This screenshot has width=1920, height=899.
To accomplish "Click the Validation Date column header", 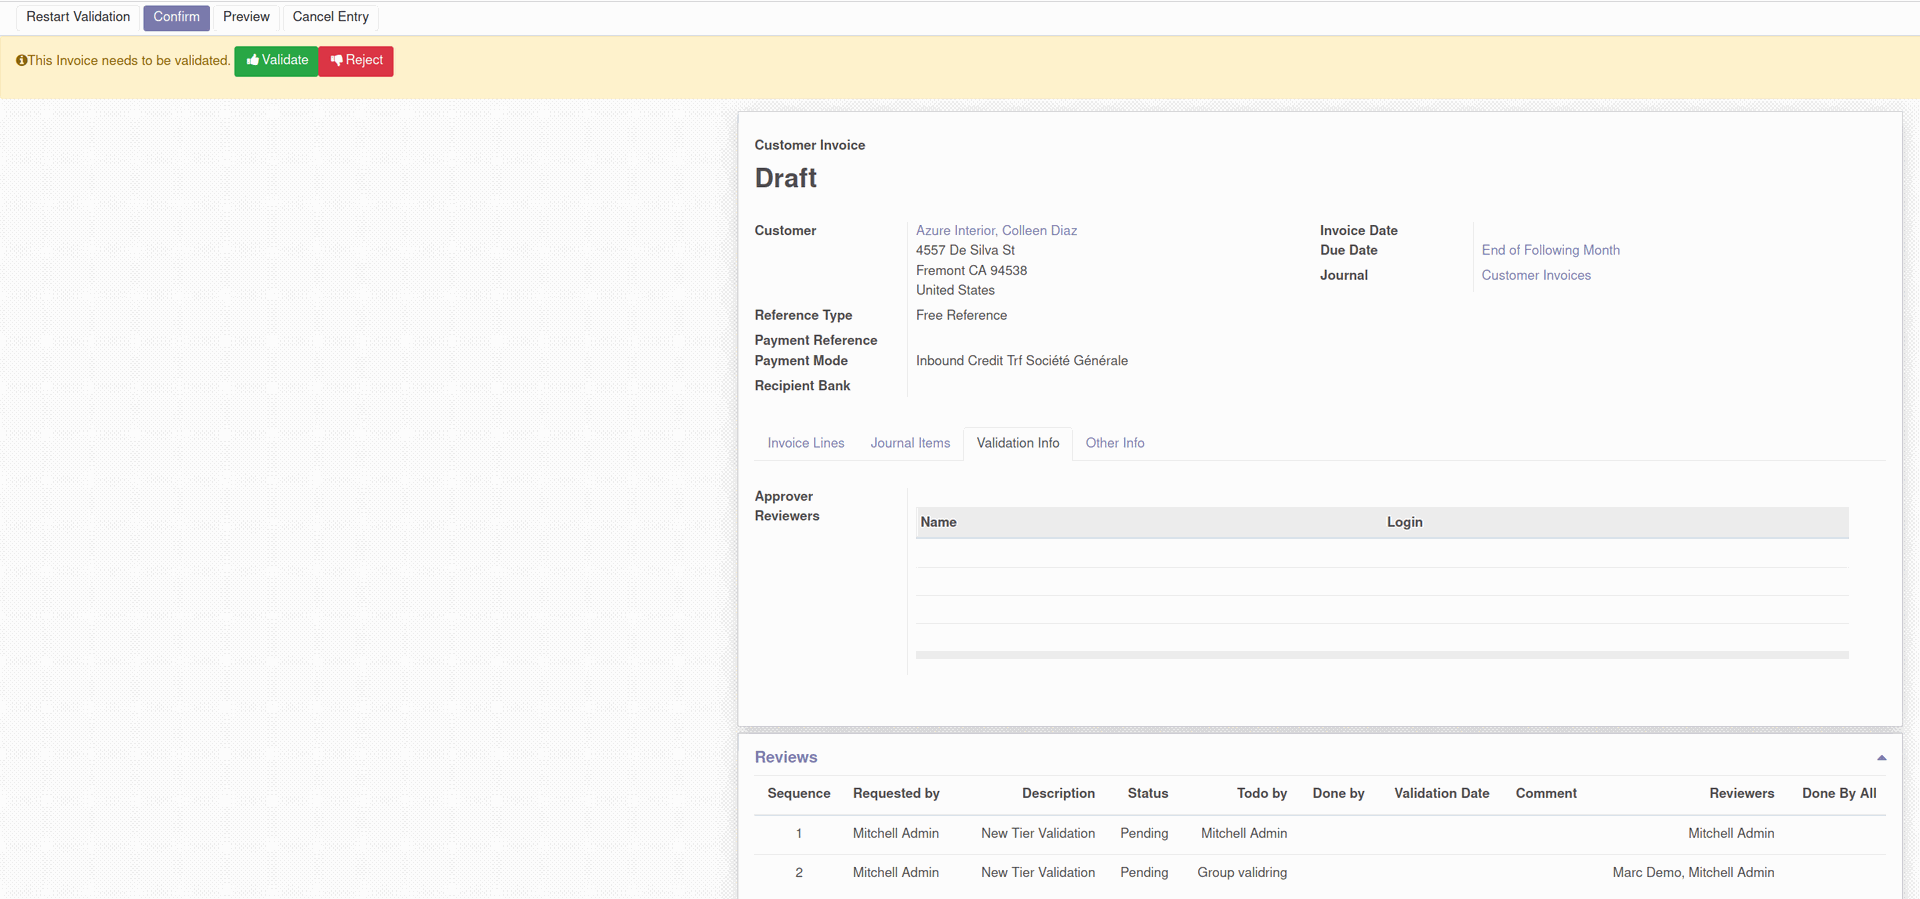I will (x=1441, y=794).
